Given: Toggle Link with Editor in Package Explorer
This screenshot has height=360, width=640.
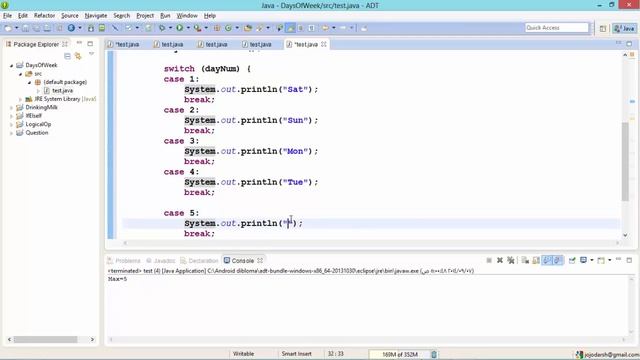Looking at the screenshot, I should tap(78, 56).
